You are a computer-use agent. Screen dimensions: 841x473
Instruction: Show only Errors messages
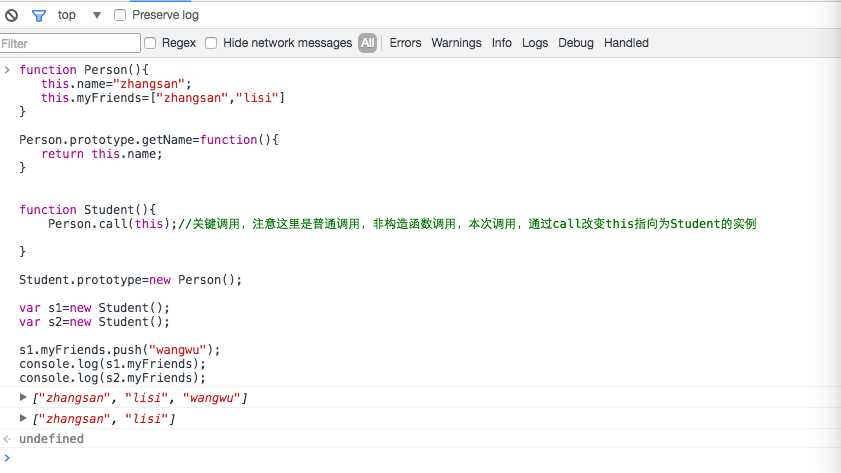click(405, 43)
